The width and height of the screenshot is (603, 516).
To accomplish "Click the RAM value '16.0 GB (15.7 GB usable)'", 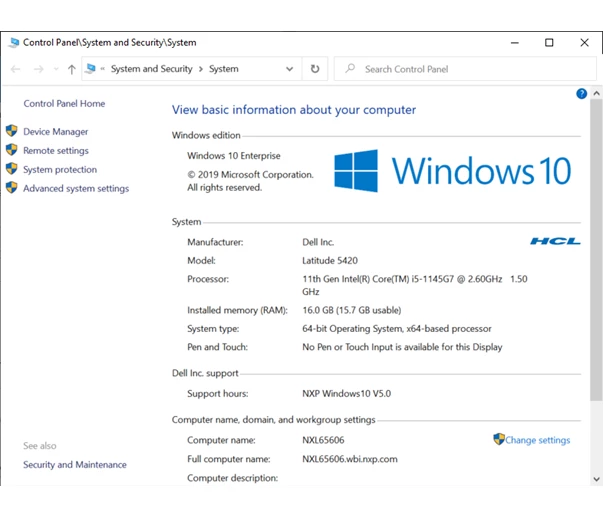I will (x=352, y=310).
